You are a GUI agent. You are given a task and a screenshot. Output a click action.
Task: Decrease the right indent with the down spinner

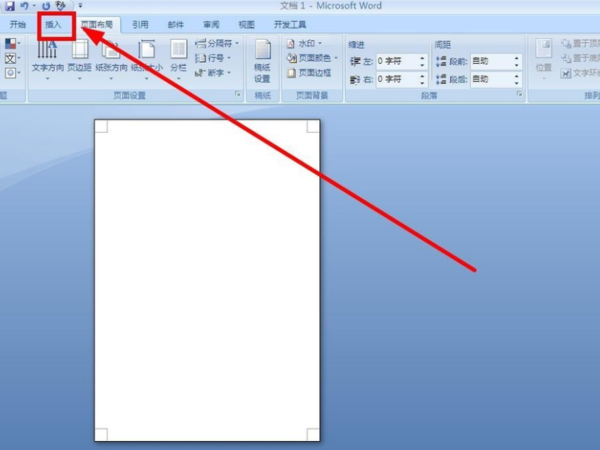[422, 83]
